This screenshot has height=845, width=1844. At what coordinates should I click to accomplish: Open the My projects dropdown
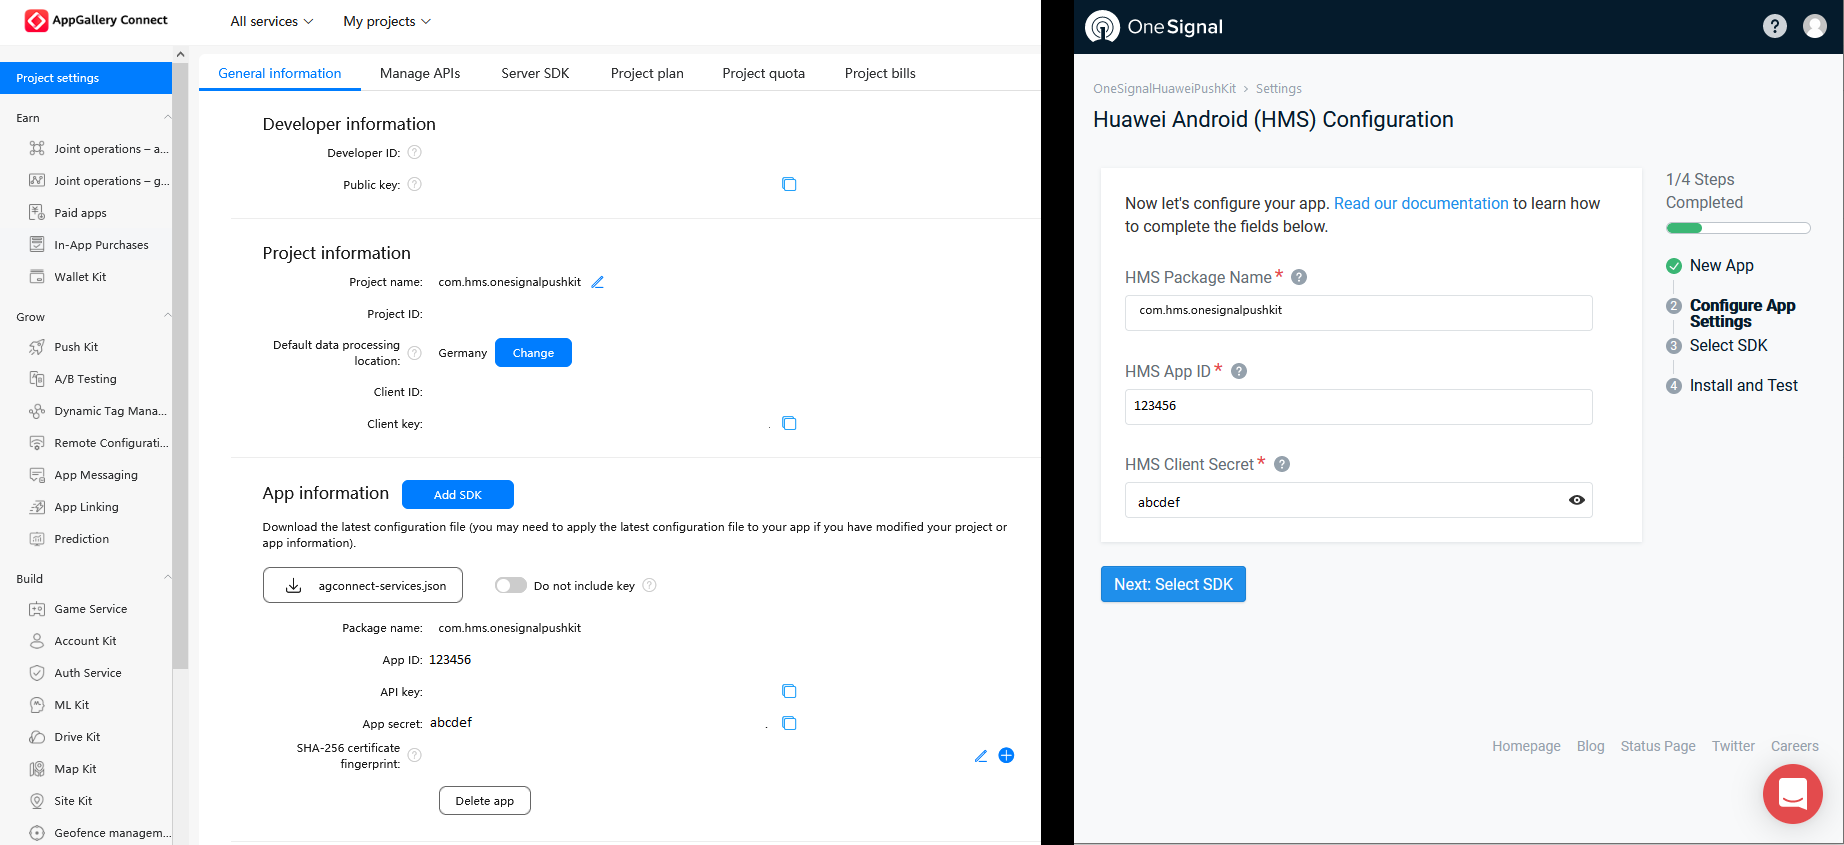point(387,21)
